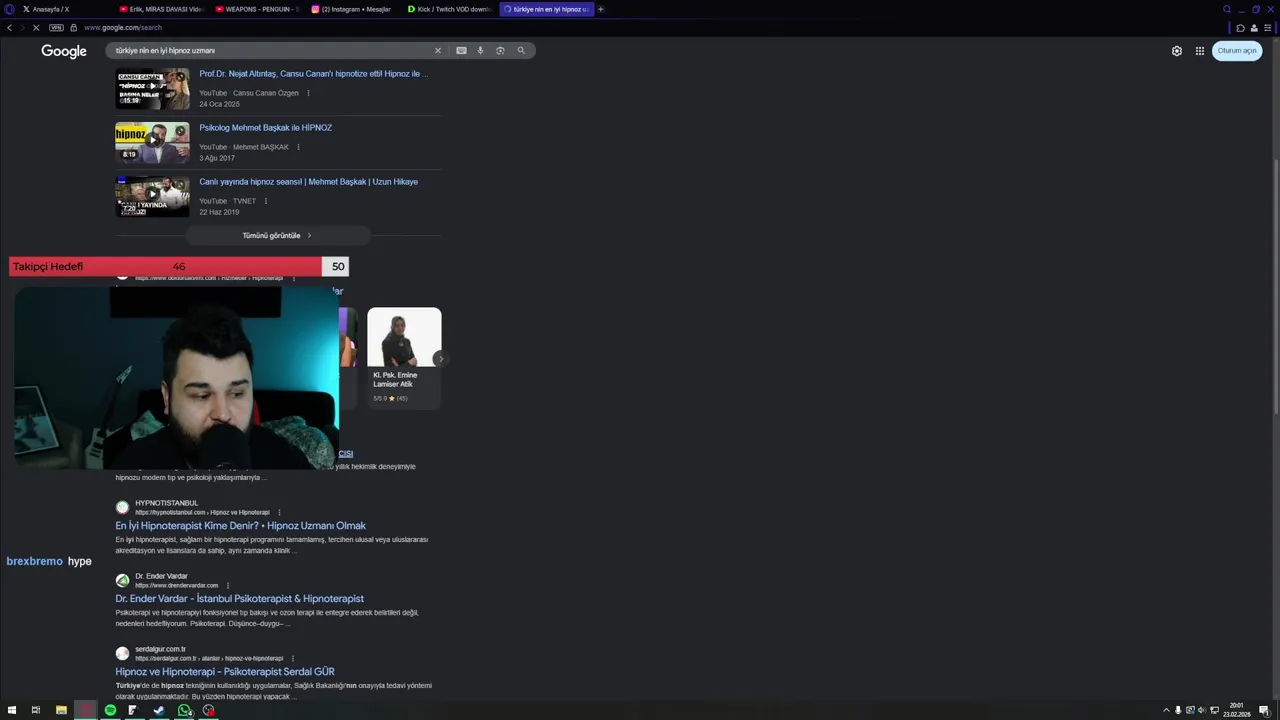Open the Opera menu icon
The width and height of the screenshot is (1280, 720).
8,9
